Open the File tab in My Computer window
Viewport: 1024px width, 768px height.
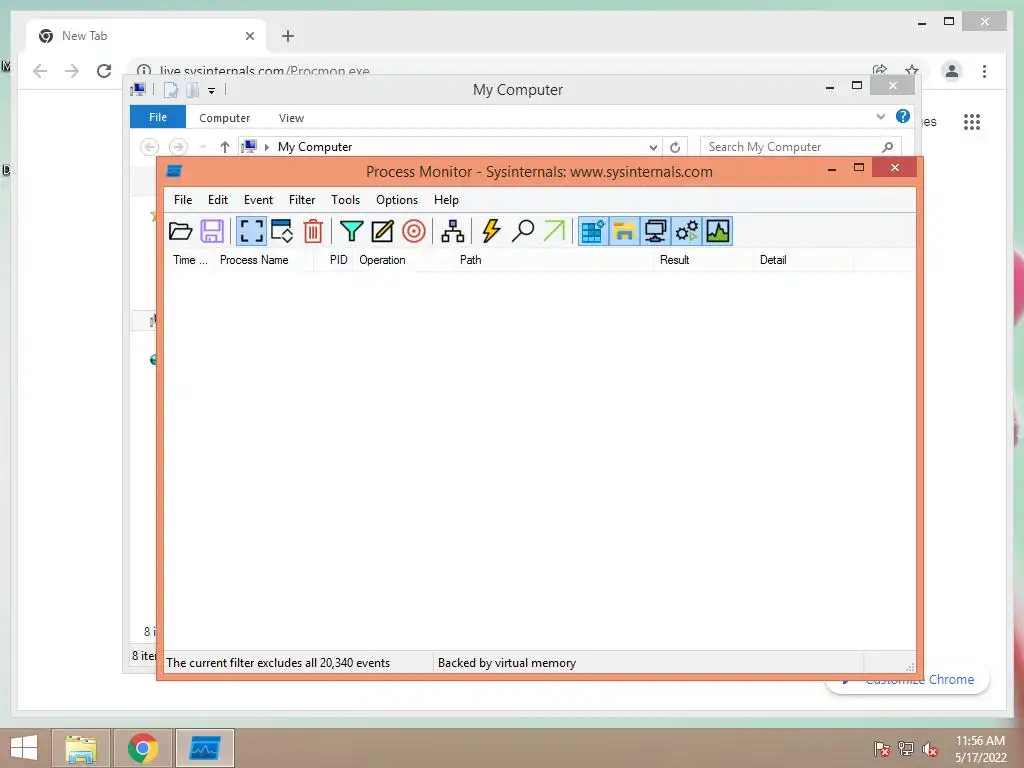point(158,118)
